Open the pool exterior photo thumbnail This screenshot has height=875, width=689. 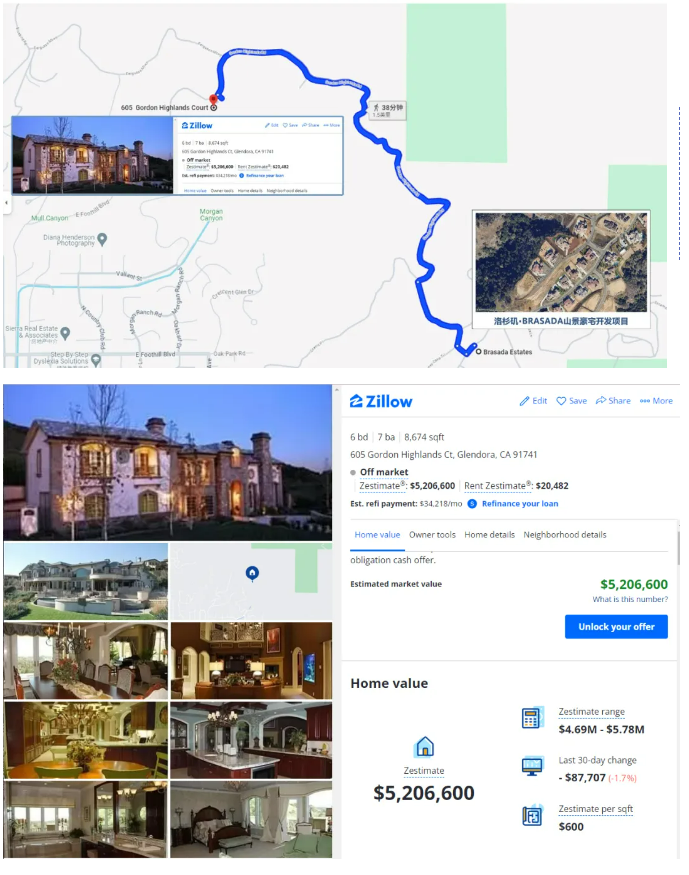tap(85, 581)
